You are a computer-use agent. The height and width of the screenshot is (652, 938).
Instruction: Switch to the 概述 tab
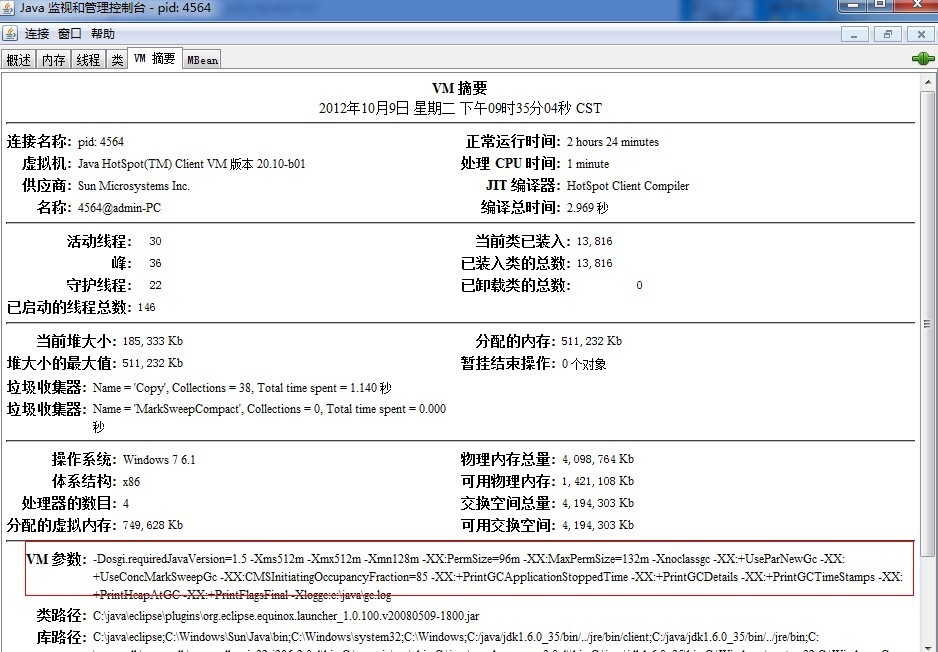[19, 60]
